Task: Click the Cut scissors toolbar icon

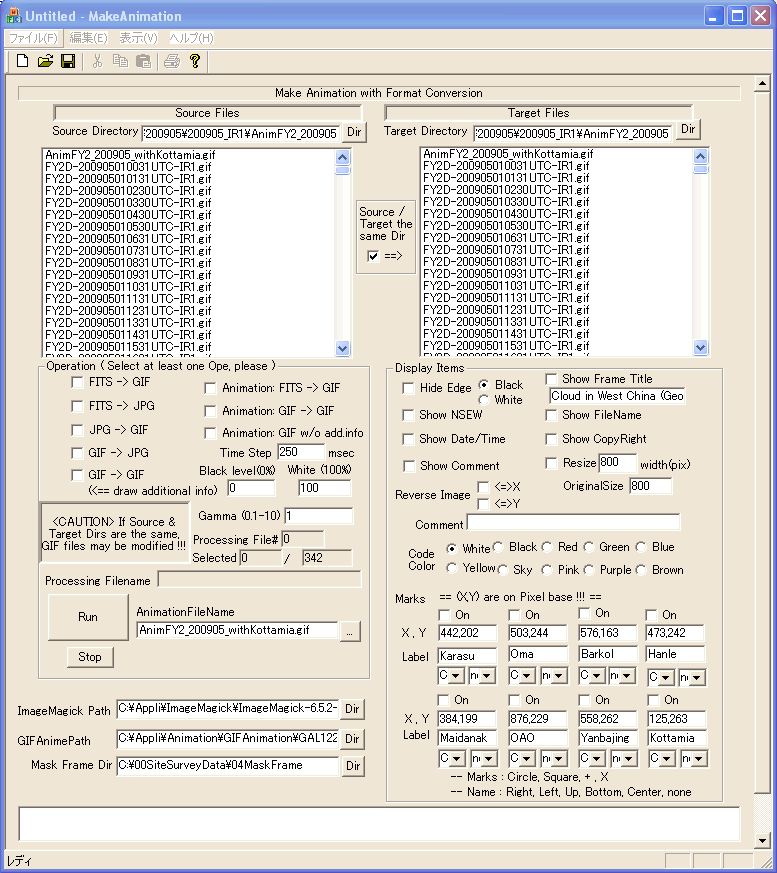Action: 97,61
